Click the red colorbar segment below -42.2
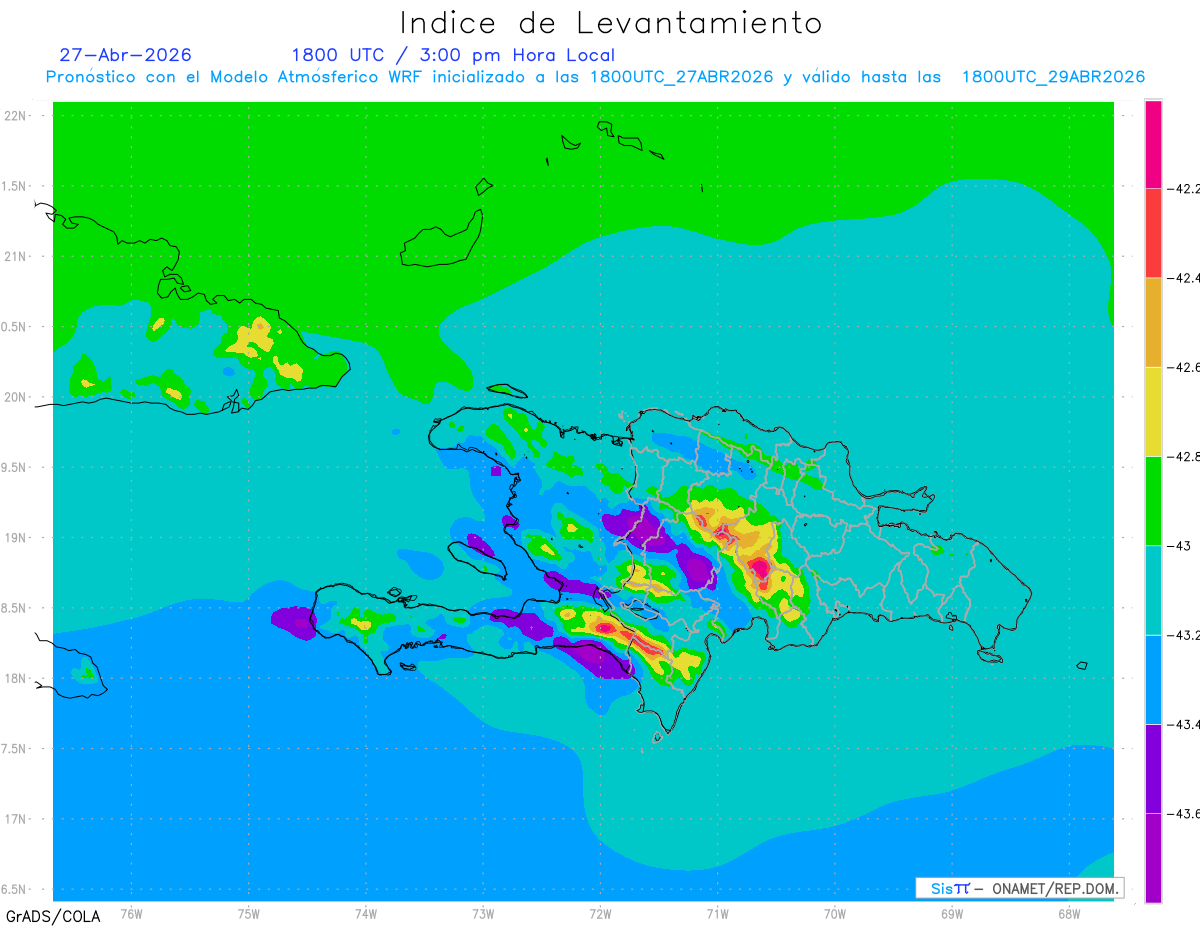Viewport: 1200px width, 927px height. 1153,232
